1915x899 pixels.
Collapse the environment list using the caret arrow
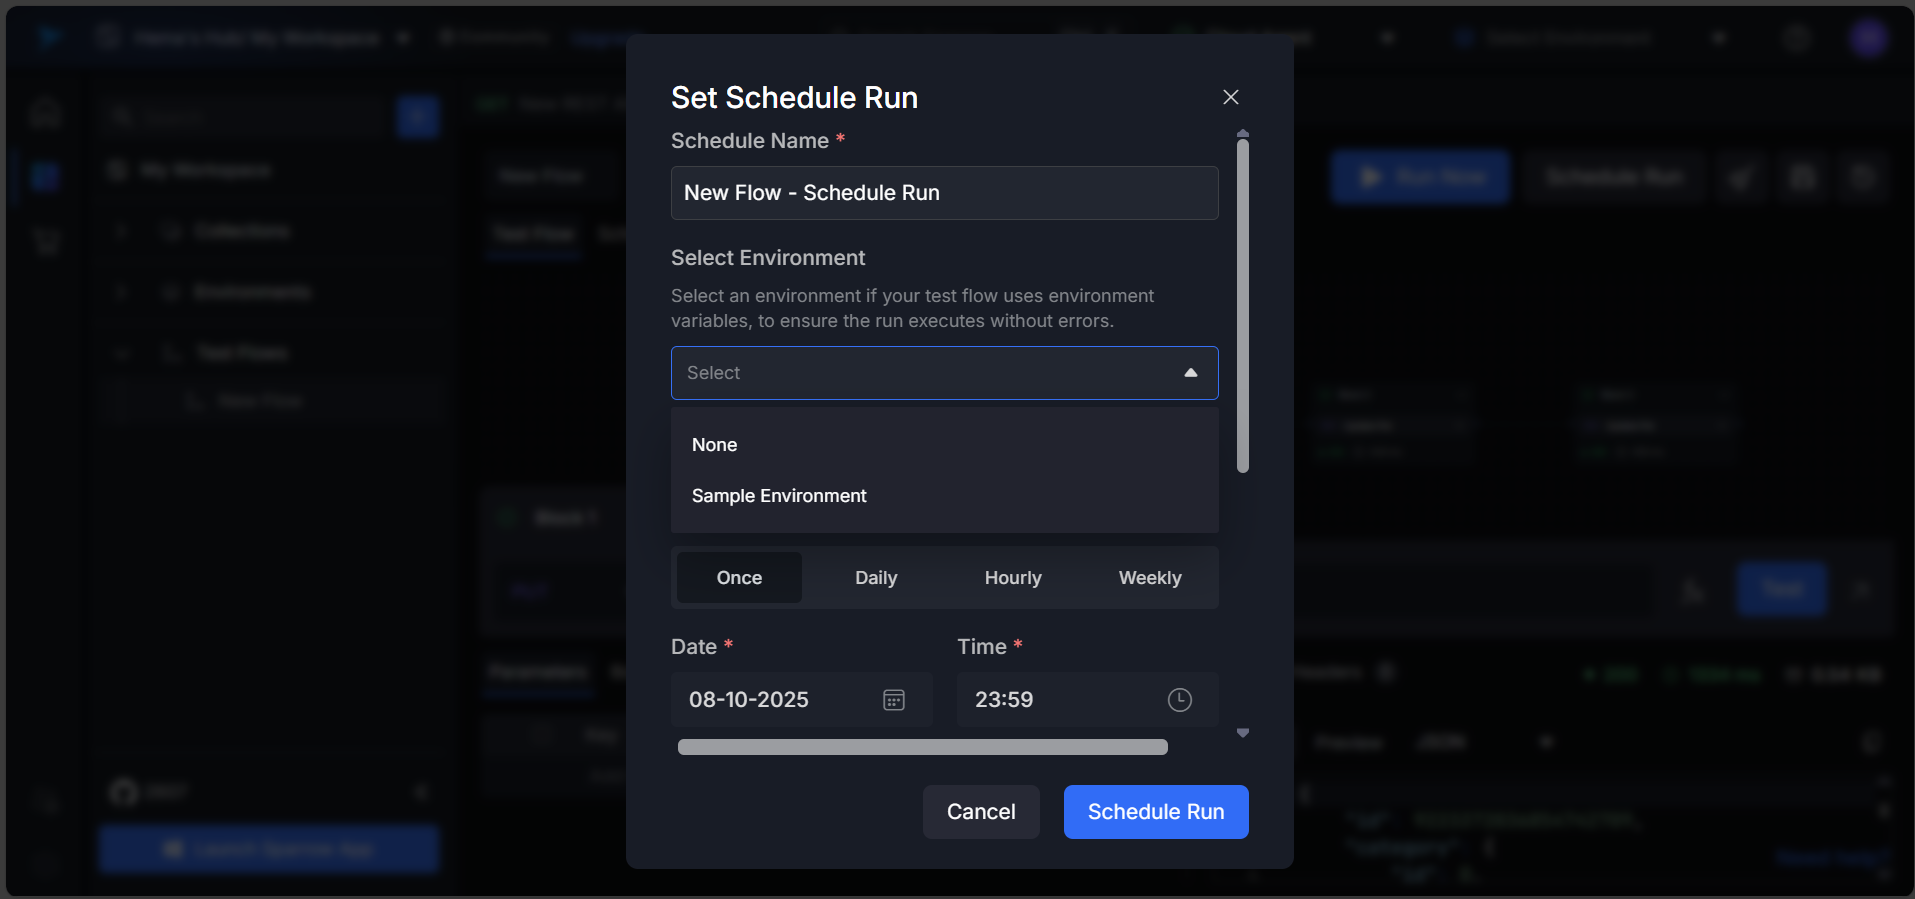click(x=1190, y=373)
